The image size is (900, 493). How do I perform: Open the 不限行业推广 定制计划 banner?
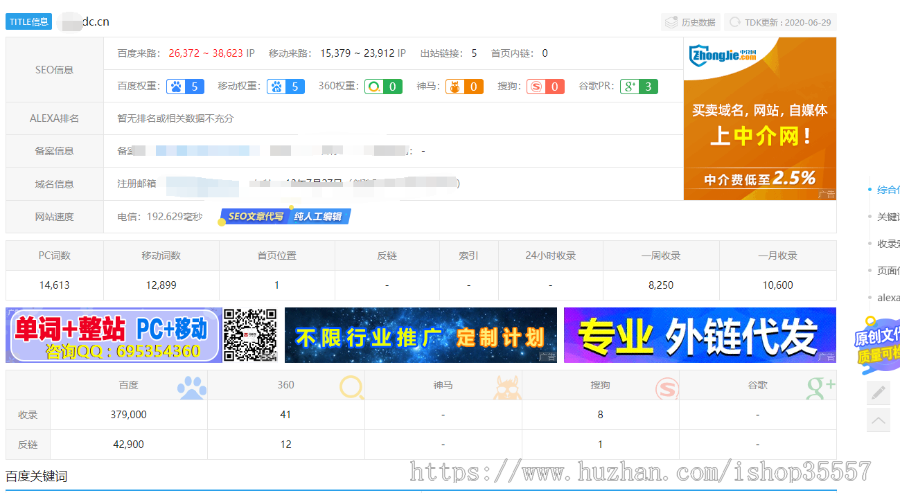(x=421, y=335)
